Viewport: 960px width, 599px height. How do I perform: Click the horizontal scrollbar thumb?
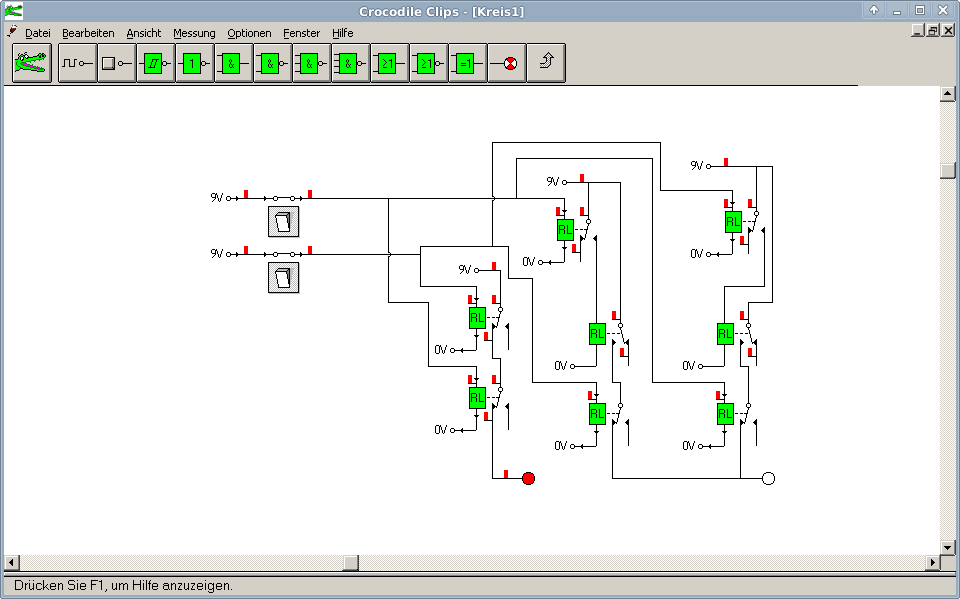[x=351, y=563]
